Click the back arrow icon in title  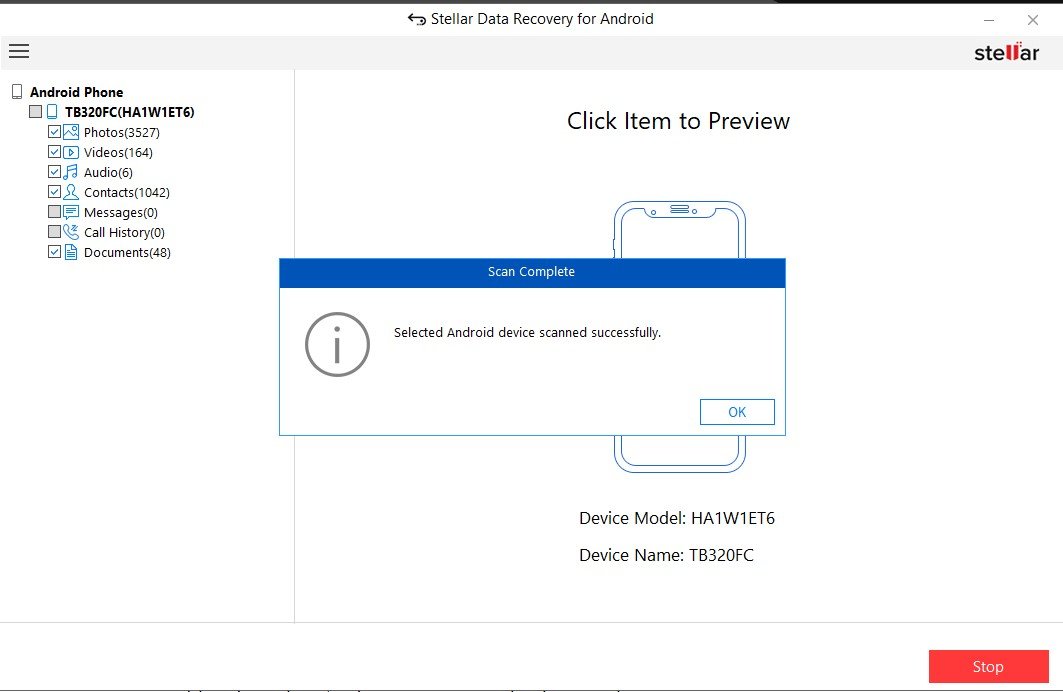(x=416, y=19)
